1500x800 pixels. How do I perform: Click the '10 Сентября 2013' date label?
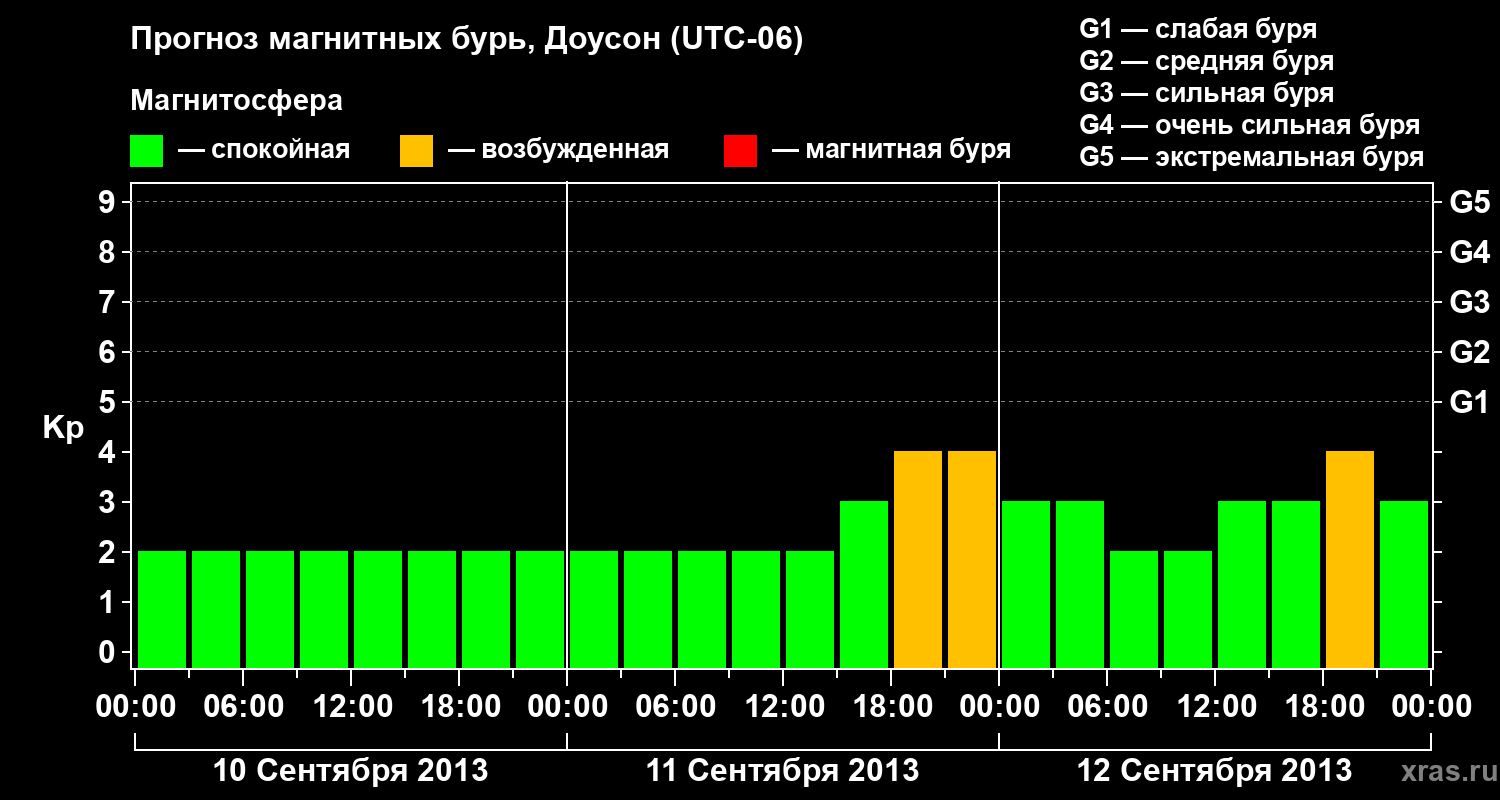[351, 771]
